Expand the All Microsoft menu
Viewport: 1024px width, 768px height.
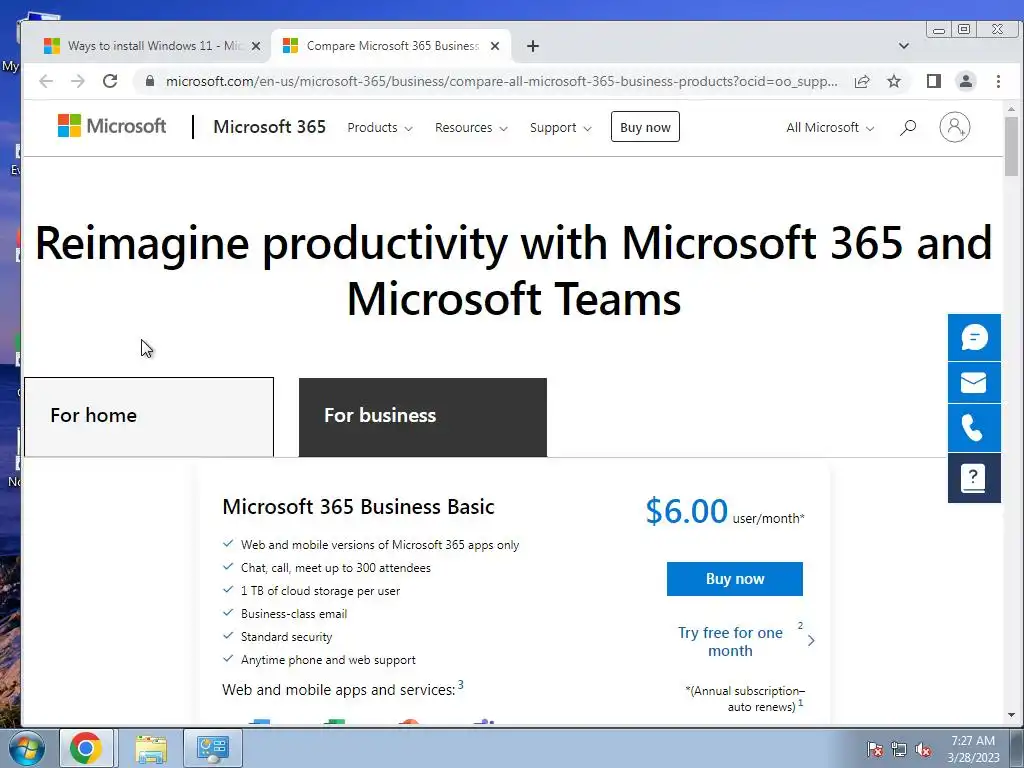(x=829, y=128)
